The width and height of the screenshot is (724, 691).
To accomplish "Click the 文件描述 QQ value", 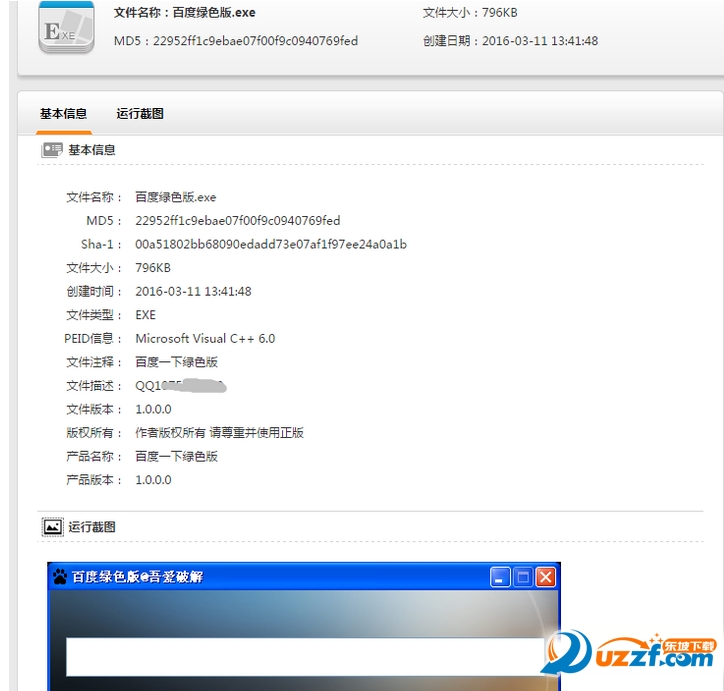I will (x=181, y=385).
